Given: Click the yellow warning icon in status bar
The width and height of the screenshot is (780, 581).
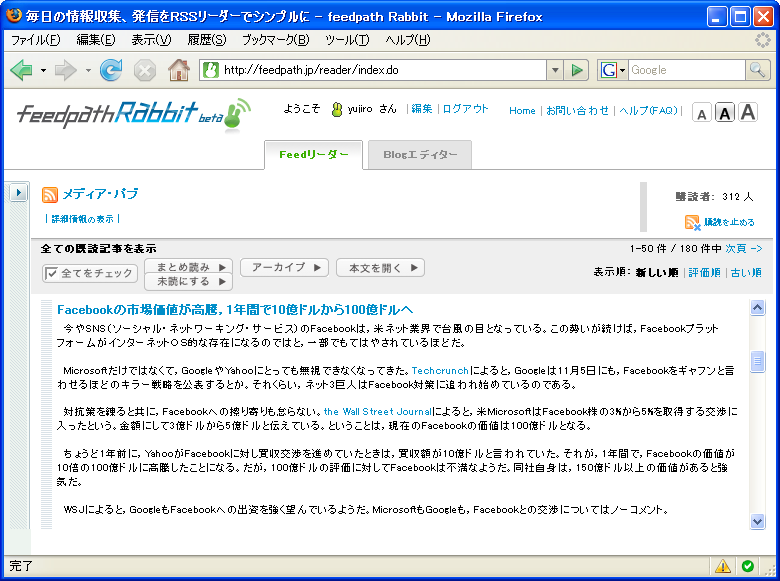Looking at the screenshot, I should pos(722,566).
